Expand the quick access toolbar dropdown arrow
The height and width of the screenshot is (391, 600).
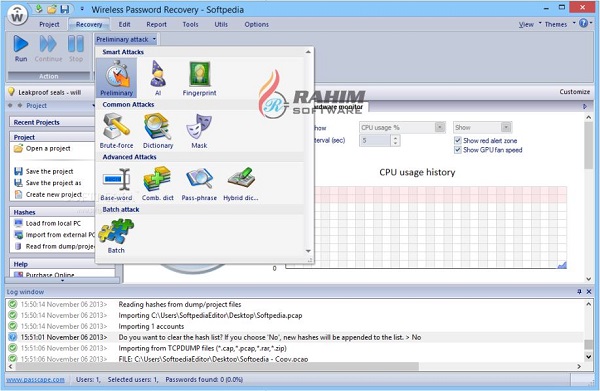tap(82, 9)
